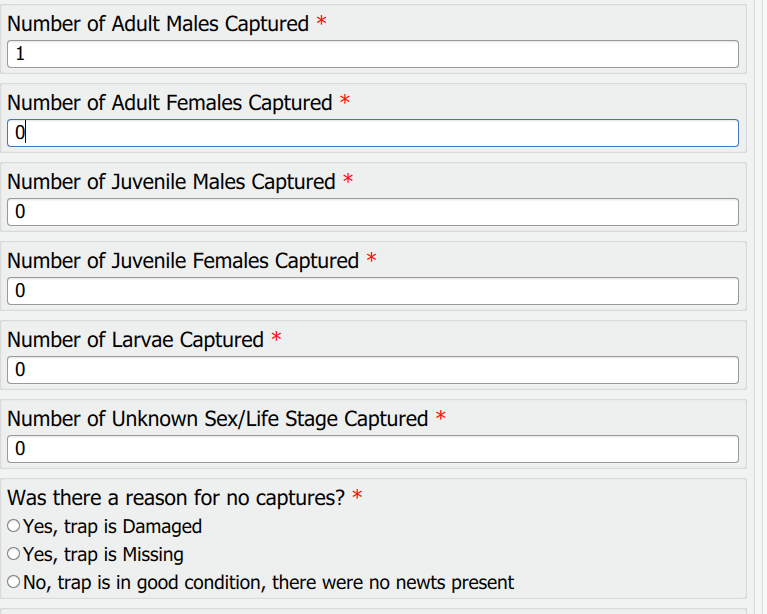Viewport: 767px width, 614px height.
Task: Choose the "Yes, trap is Missing" option
Action: (13, 554)
